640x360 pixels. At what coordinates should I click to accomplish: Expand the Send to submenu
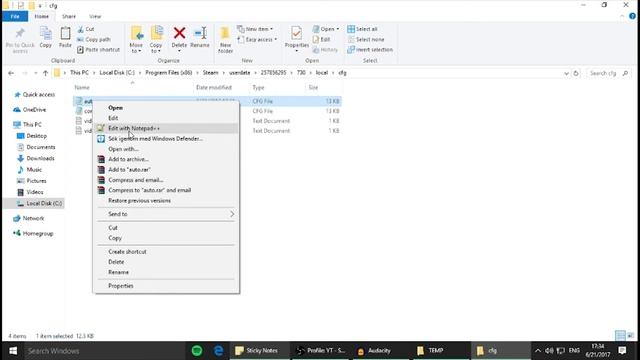166,214
